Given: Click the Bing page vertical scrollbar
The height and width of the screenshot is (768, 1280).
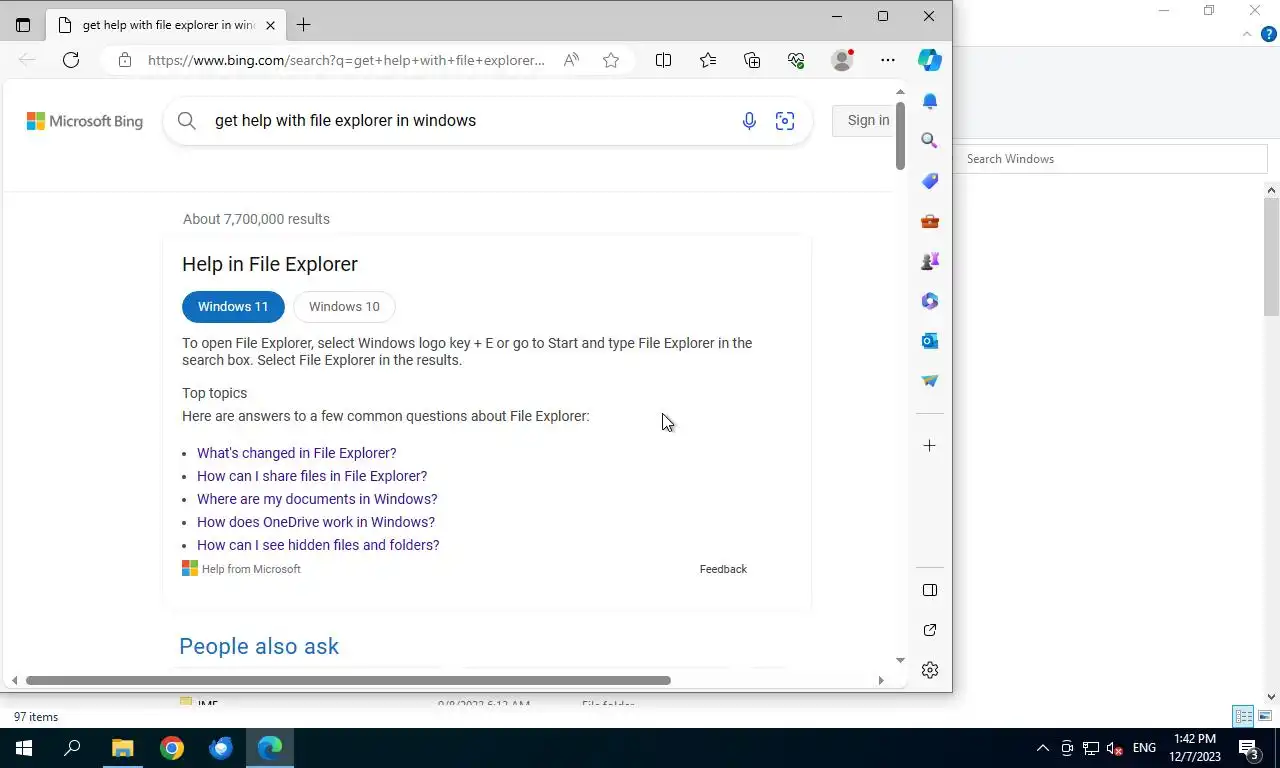Looking at the screenshot, I should [x=900, y=135].
